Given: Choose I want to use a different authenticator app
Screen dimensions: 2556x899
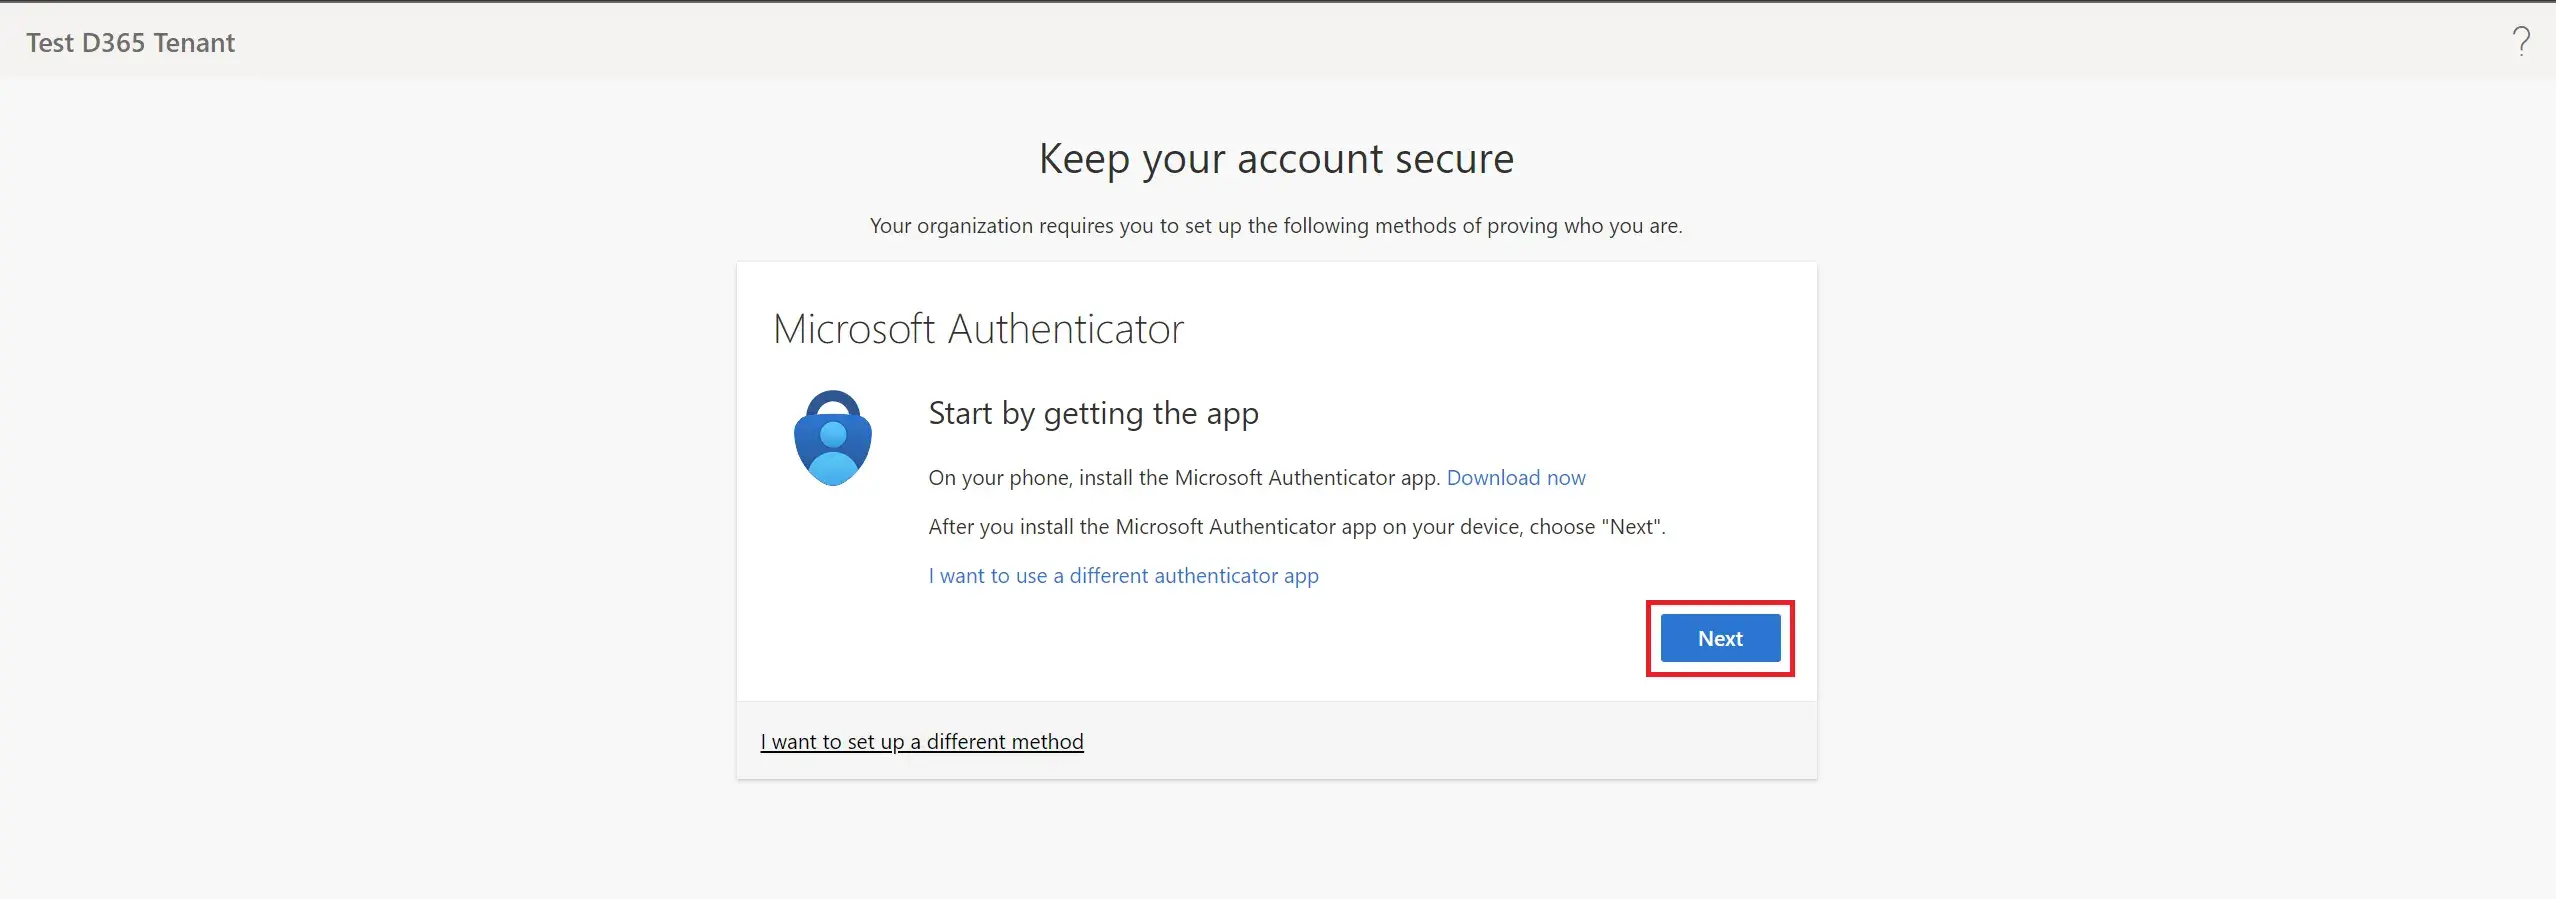Looking at the screenshot, I should (x=1123, y=576).
